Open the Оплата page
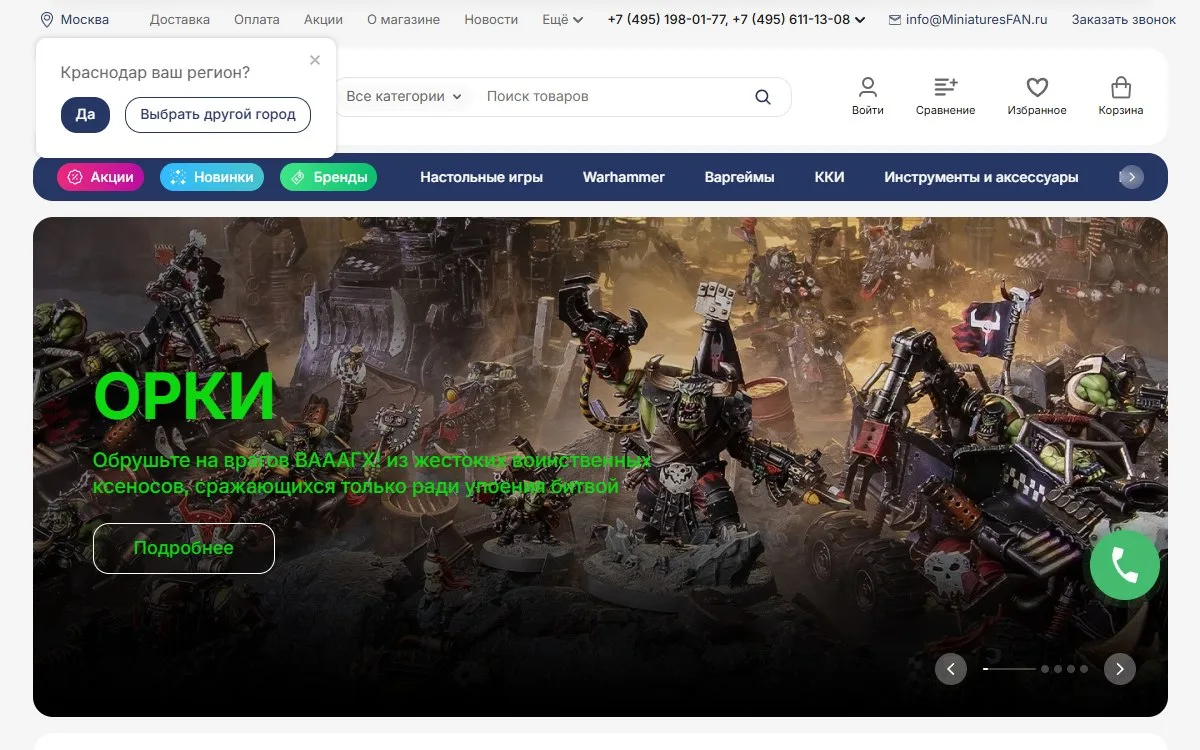The image size is (1200, 750). [257, 19]
